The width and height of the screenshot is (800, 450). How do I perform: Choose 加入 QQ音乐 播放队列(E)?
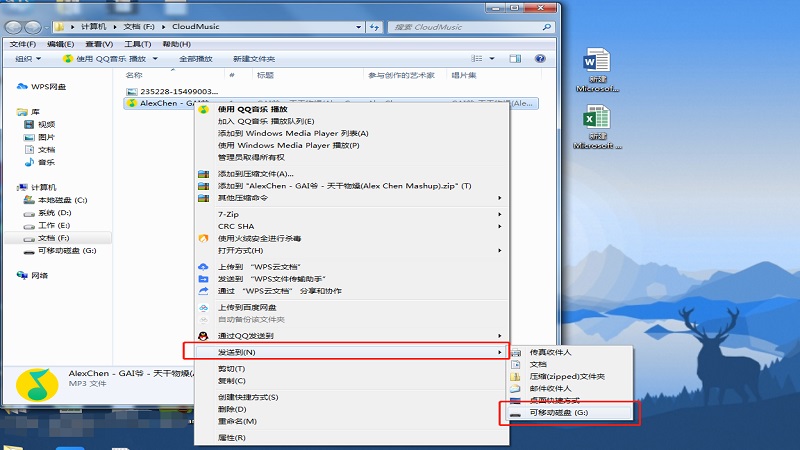tap(352, 121)
